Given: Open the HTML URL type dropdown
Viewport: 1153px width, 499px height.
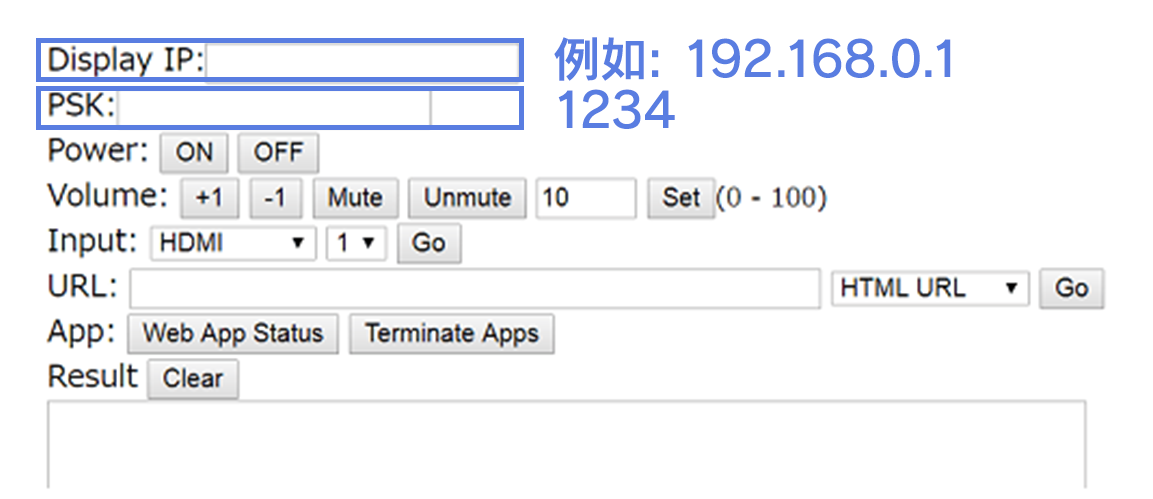Looking at the screenshot, I should (929, 289).
